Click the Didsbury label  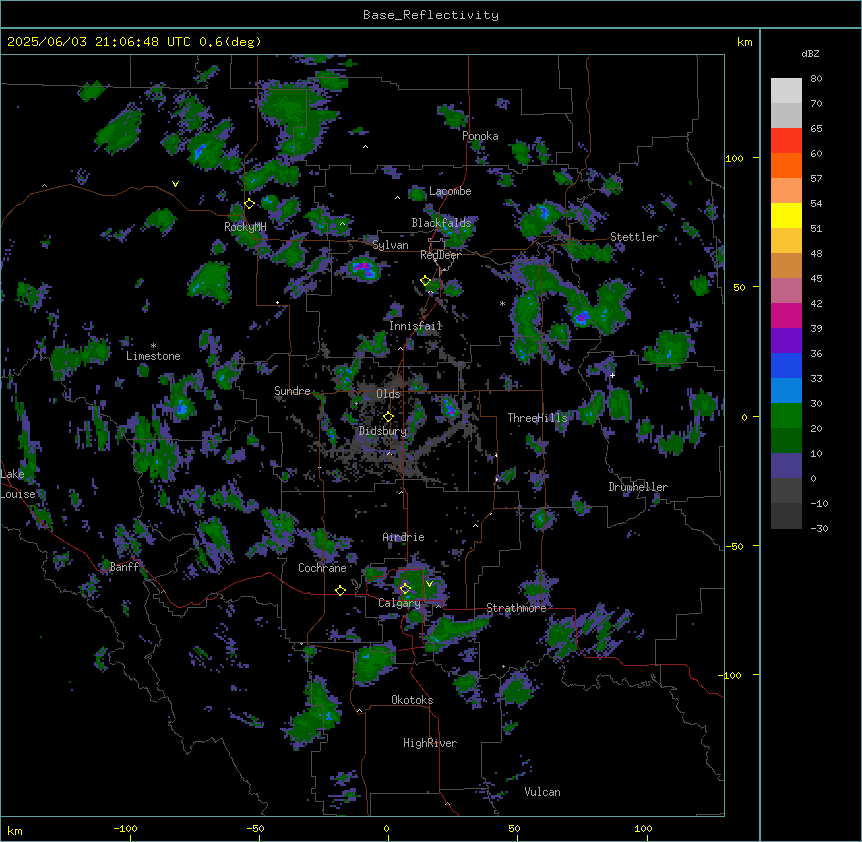(x=383, y=431)
